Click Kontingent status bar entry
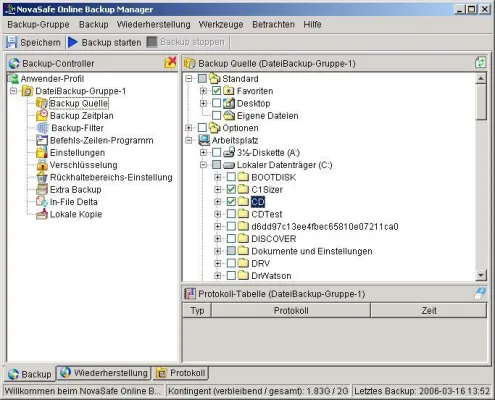The width and height of the screenshot is (495, 400). [258, 391]
